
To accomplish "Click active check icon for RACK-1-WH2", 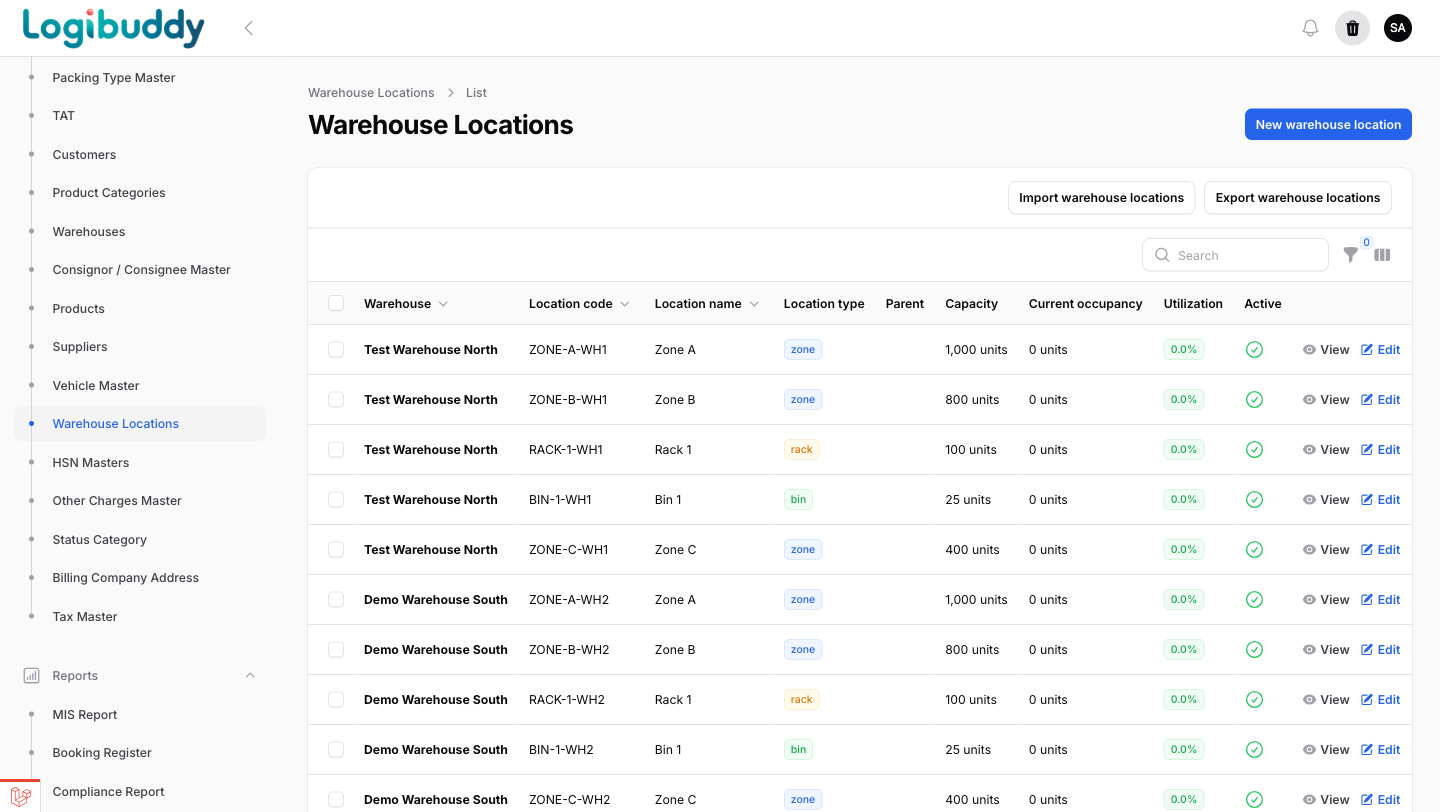I will [1254, 700].
